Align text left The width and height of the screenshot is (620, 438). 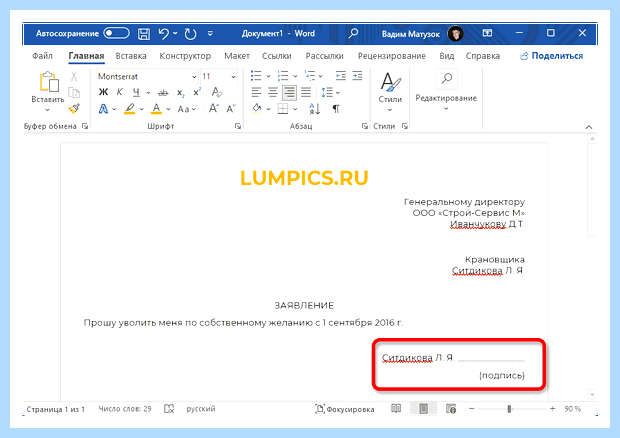coord(256,93)
